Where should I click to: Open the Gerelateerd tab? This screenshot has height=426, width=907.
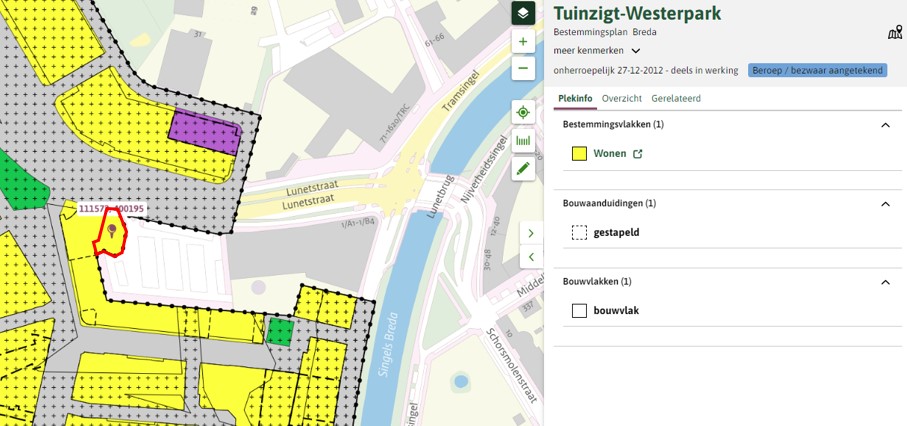(x=676, y=98)
